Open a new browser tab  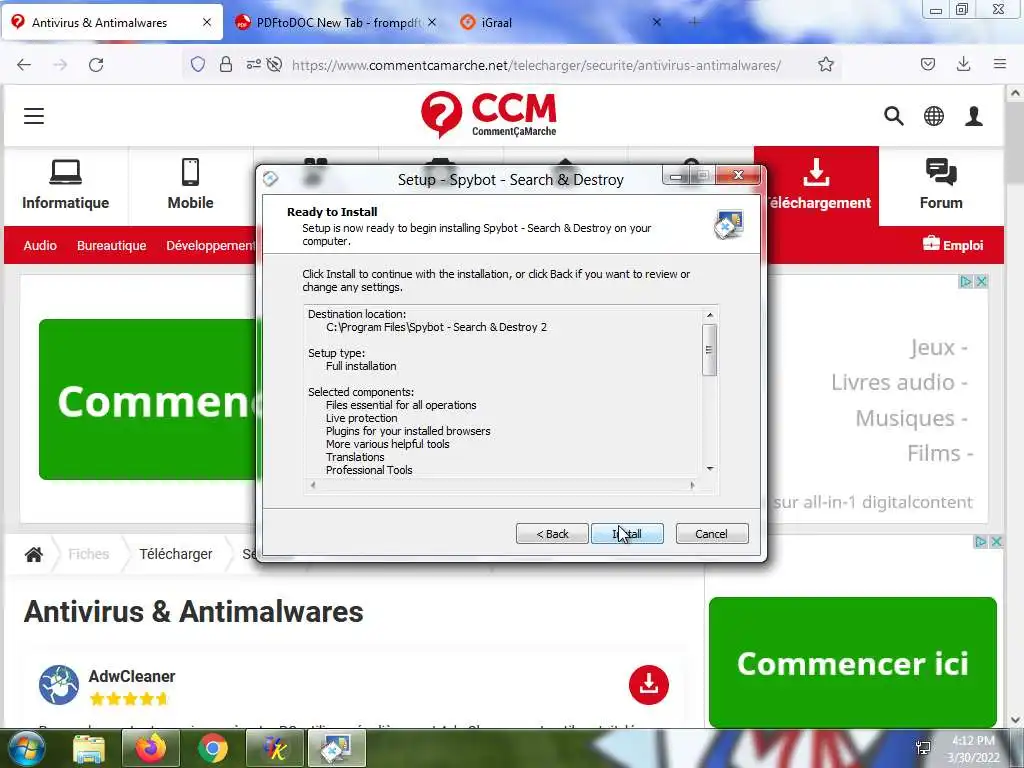click(694, 22)
